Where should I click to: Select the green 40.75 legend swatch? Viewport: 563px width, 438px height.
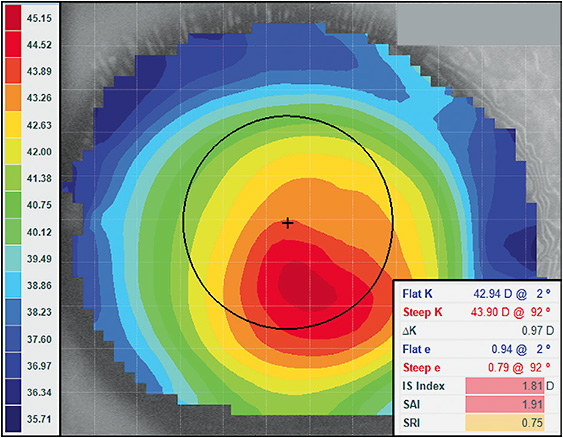coord(13,205)
